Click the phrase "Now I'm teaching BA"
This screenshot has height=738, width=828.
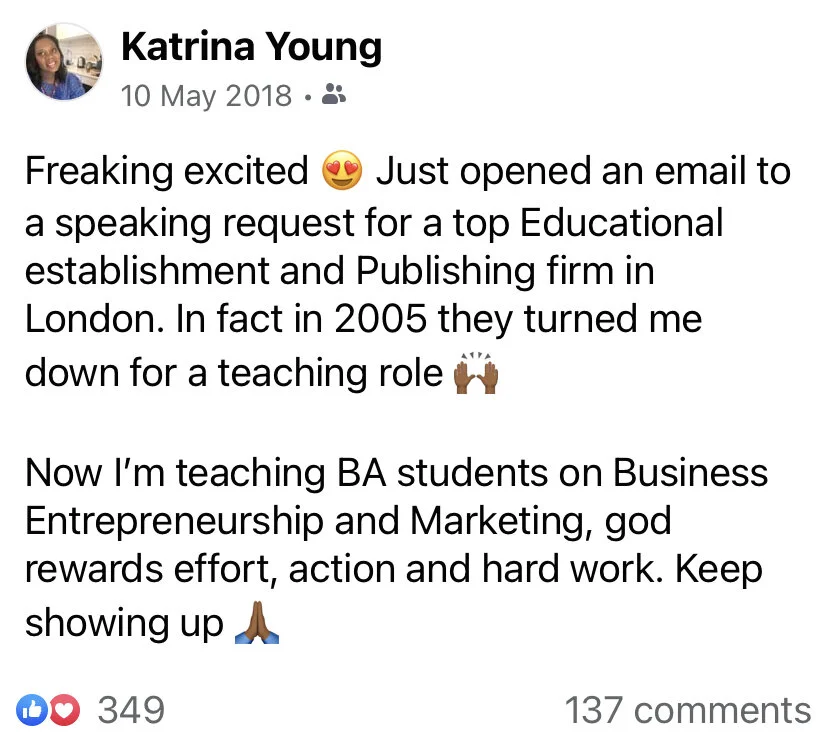pos(205,472)
